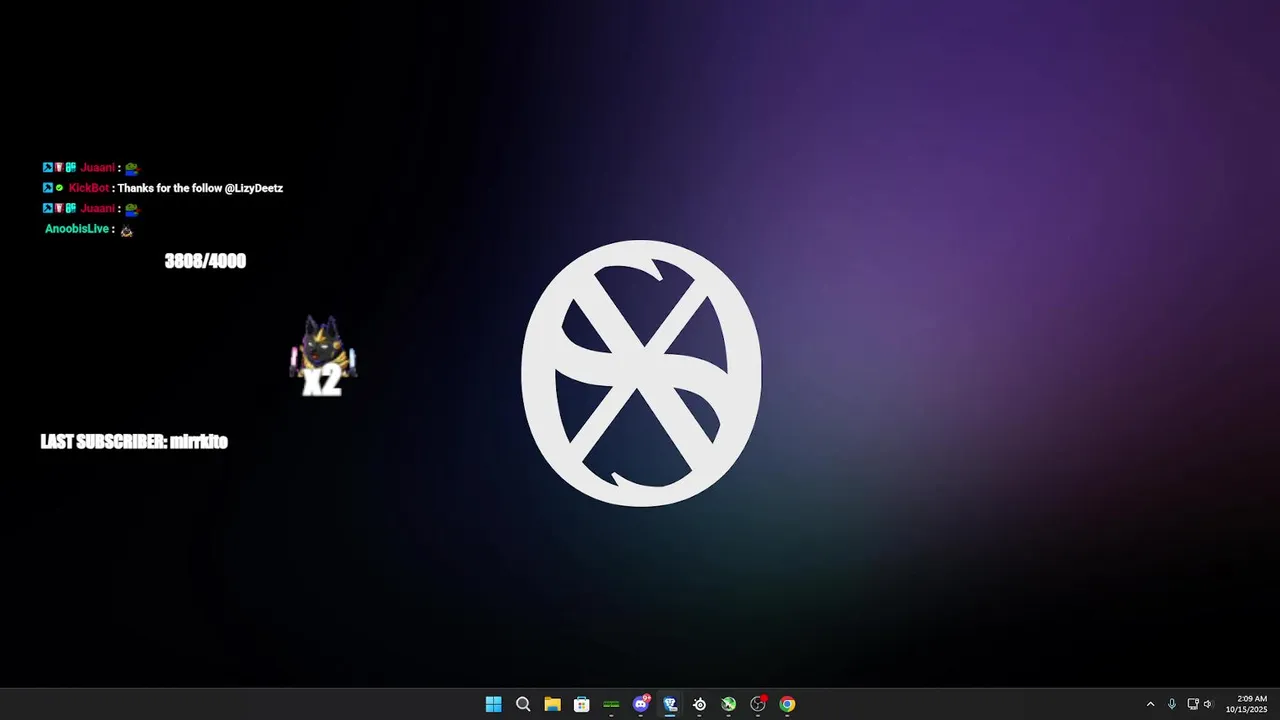This screenshot has height=720, width=1280.
Task: Open the clock showing 2:09 AM
Action: pyautogui.click(x=1247, y=704)
